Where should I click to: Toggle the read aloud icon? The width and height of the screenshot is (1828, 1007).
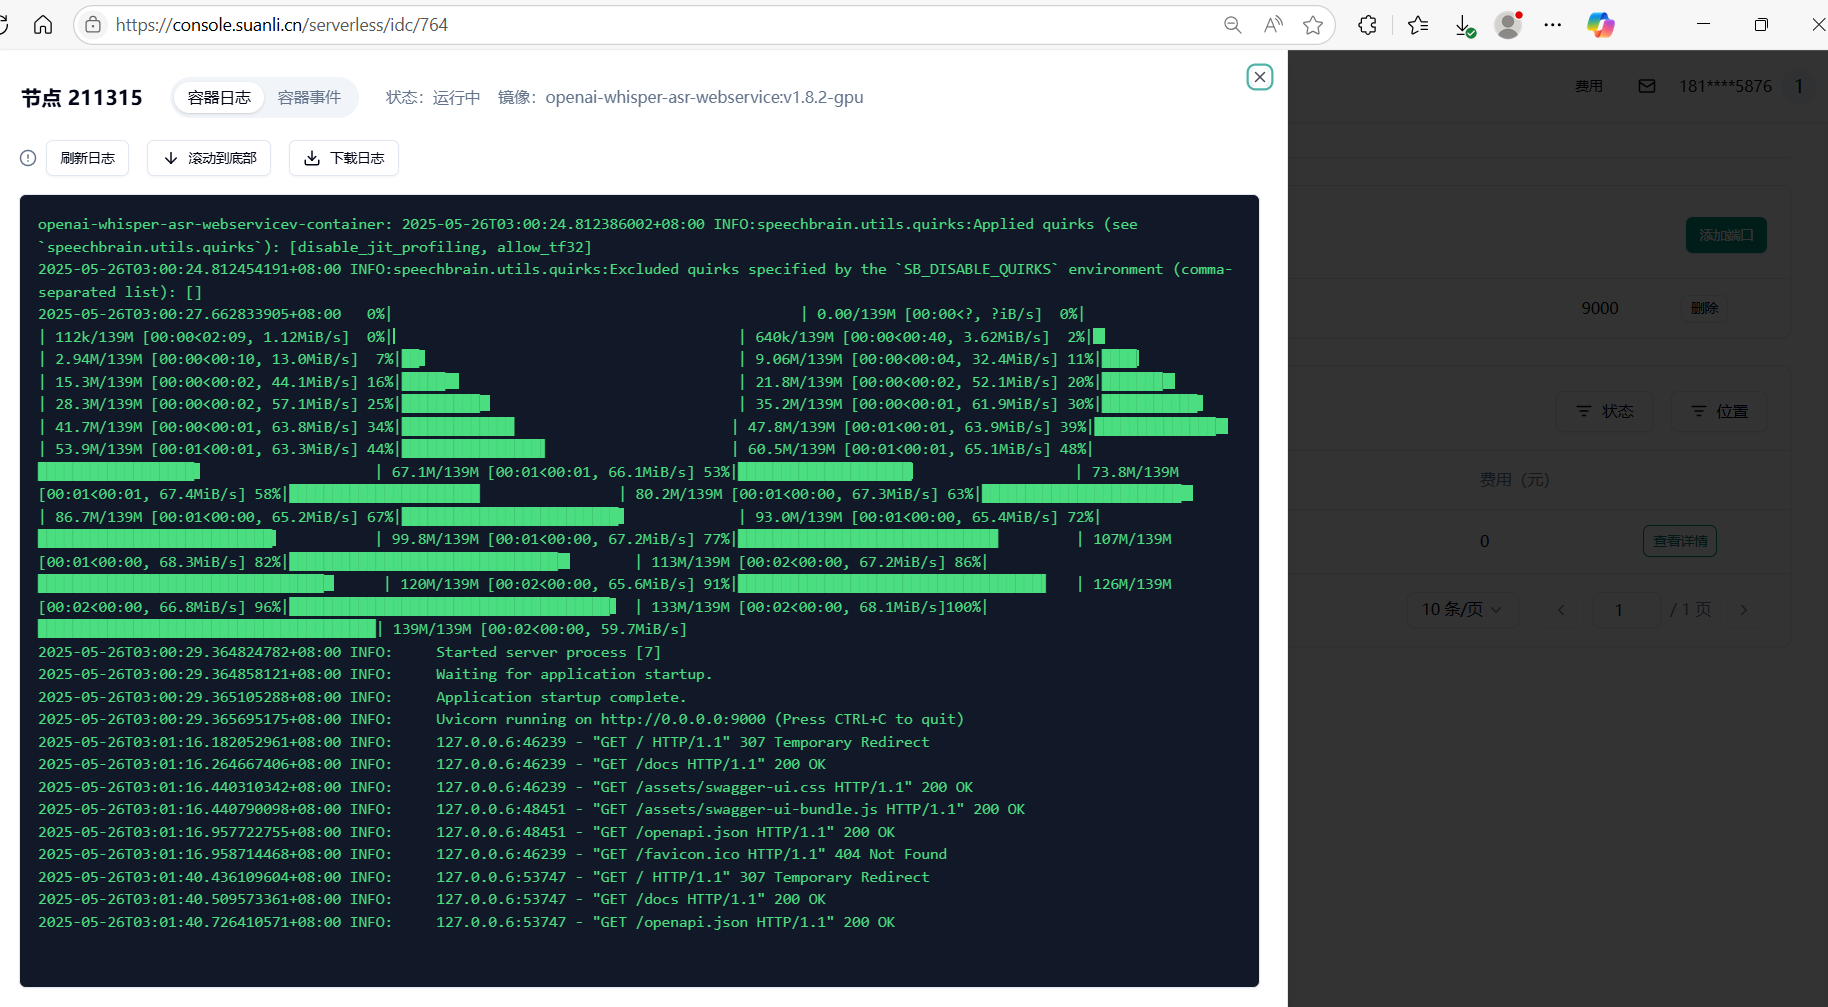click(1273, 25)
